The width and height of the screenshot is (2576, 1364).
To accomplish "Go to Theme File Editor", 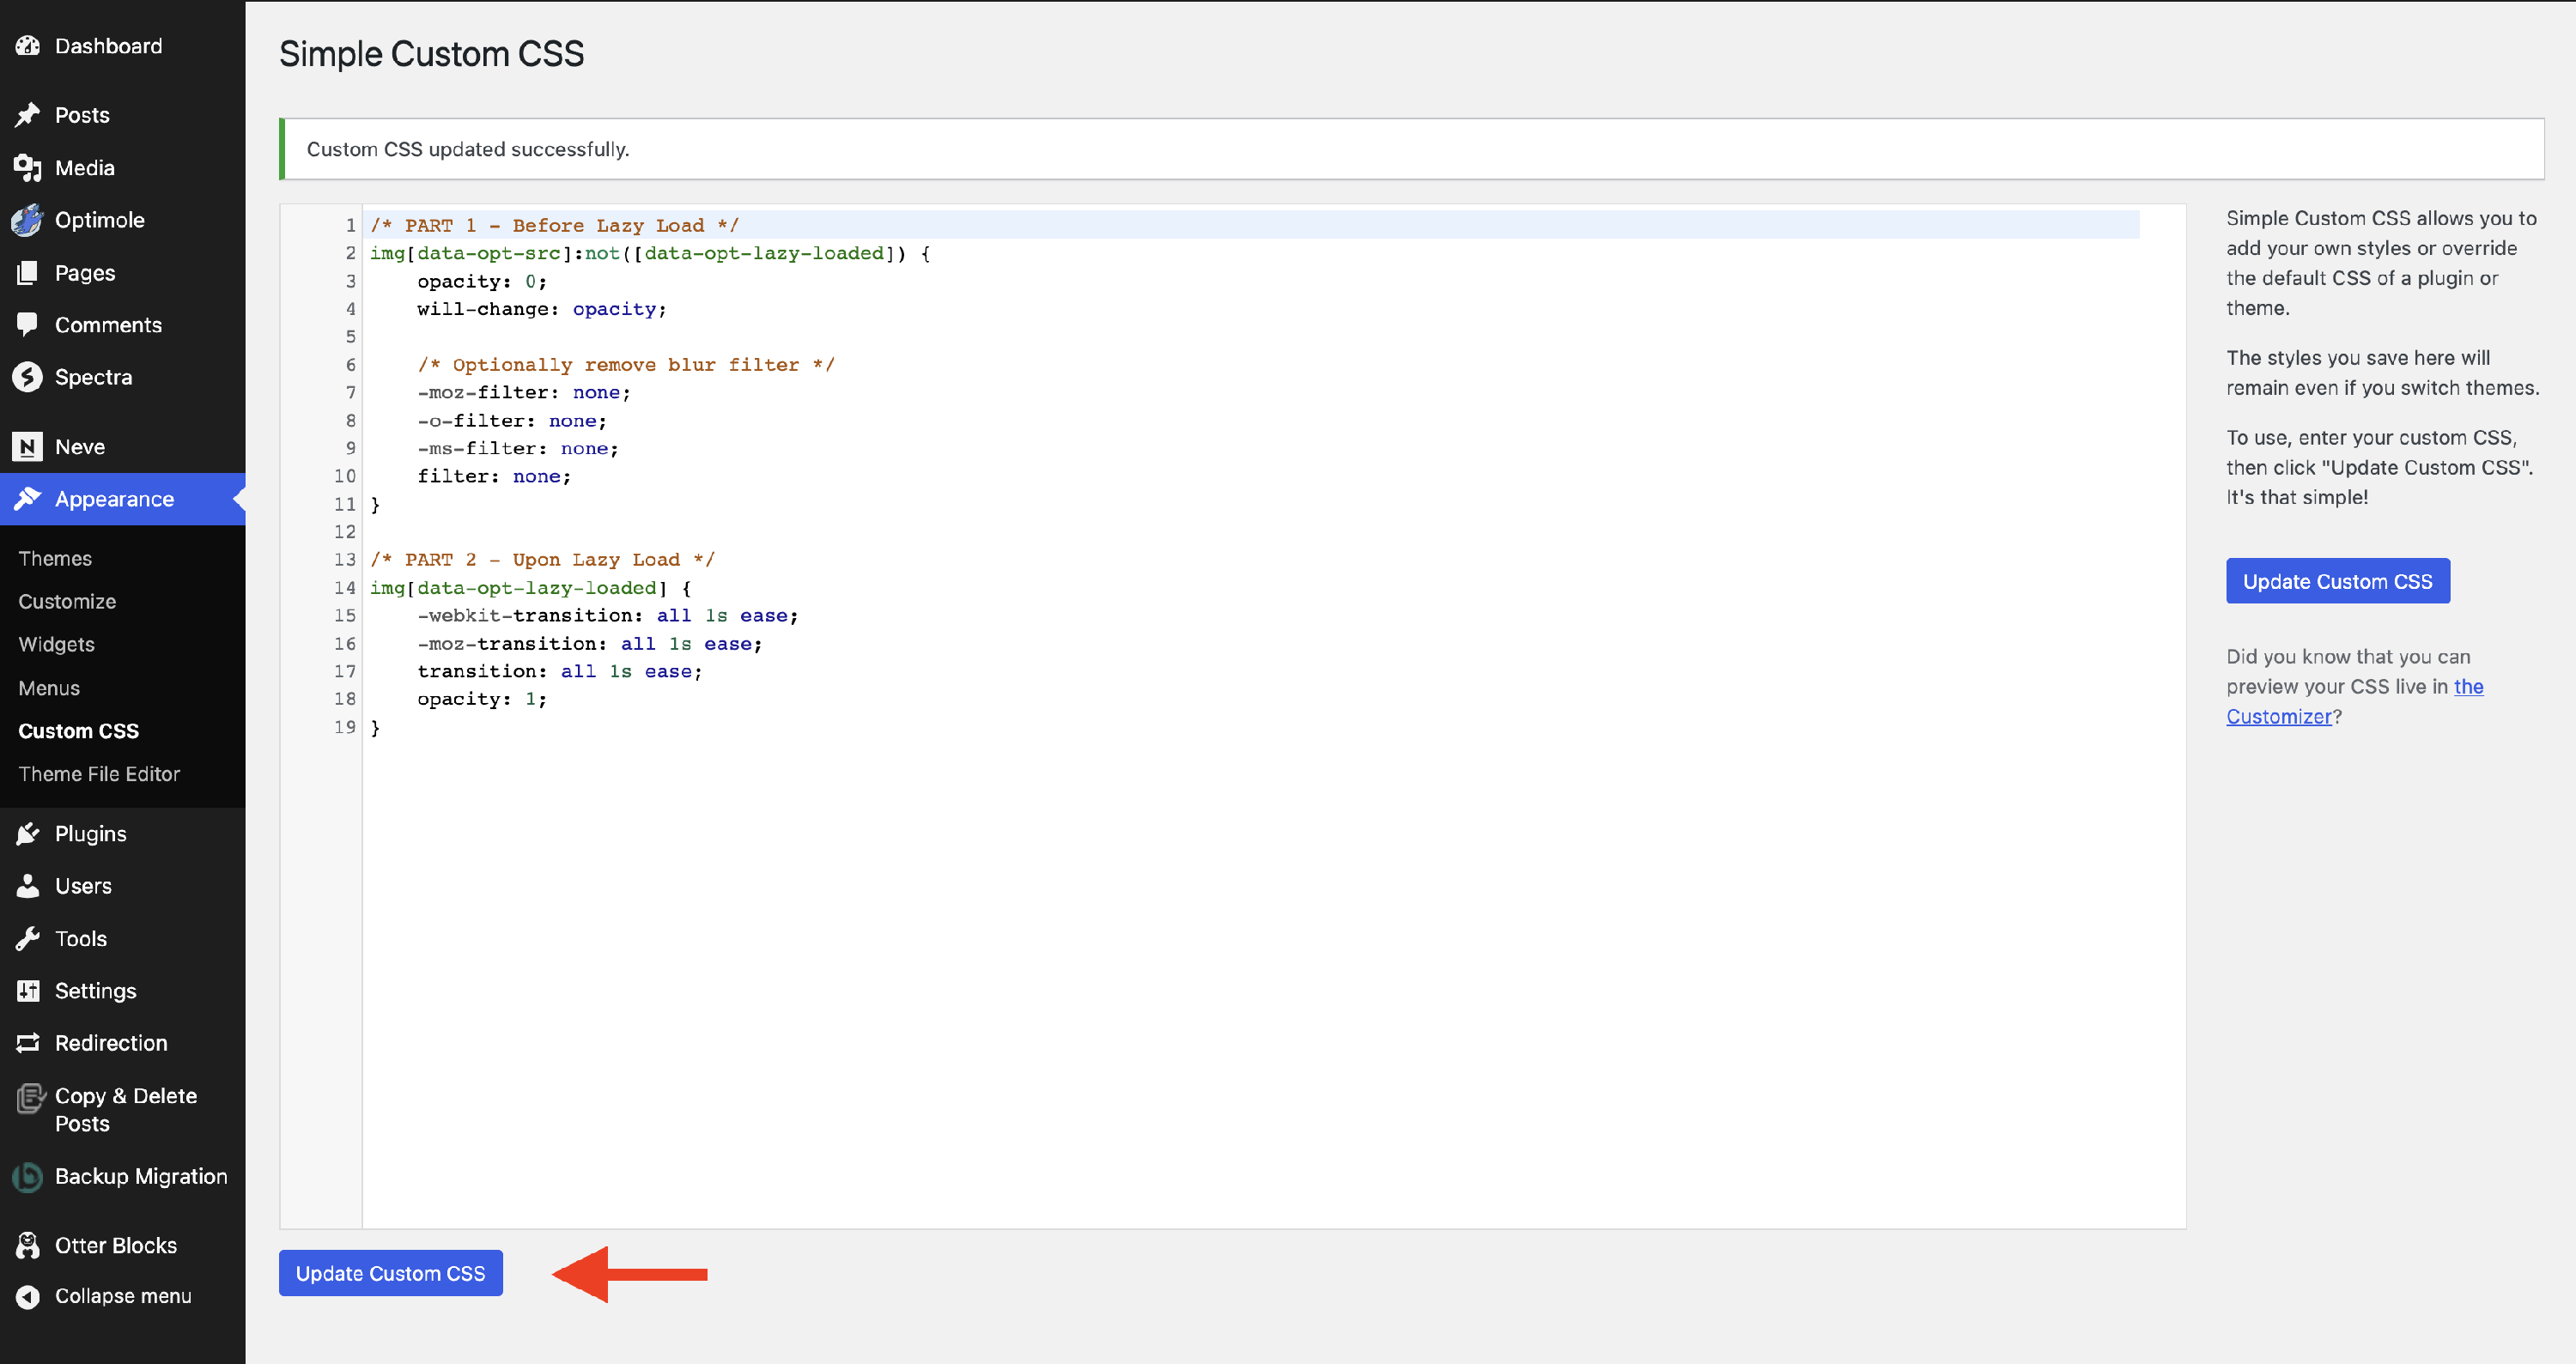I will (99, 774).
